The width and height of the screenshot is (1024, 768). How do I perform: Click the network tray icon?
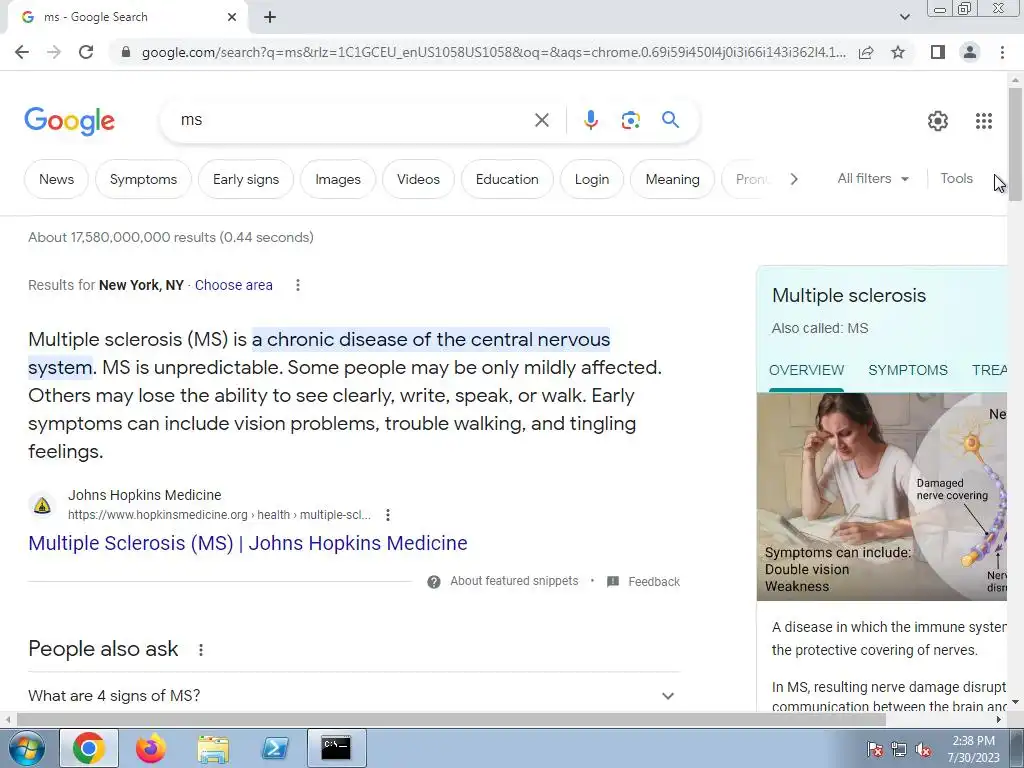point(899,750)
